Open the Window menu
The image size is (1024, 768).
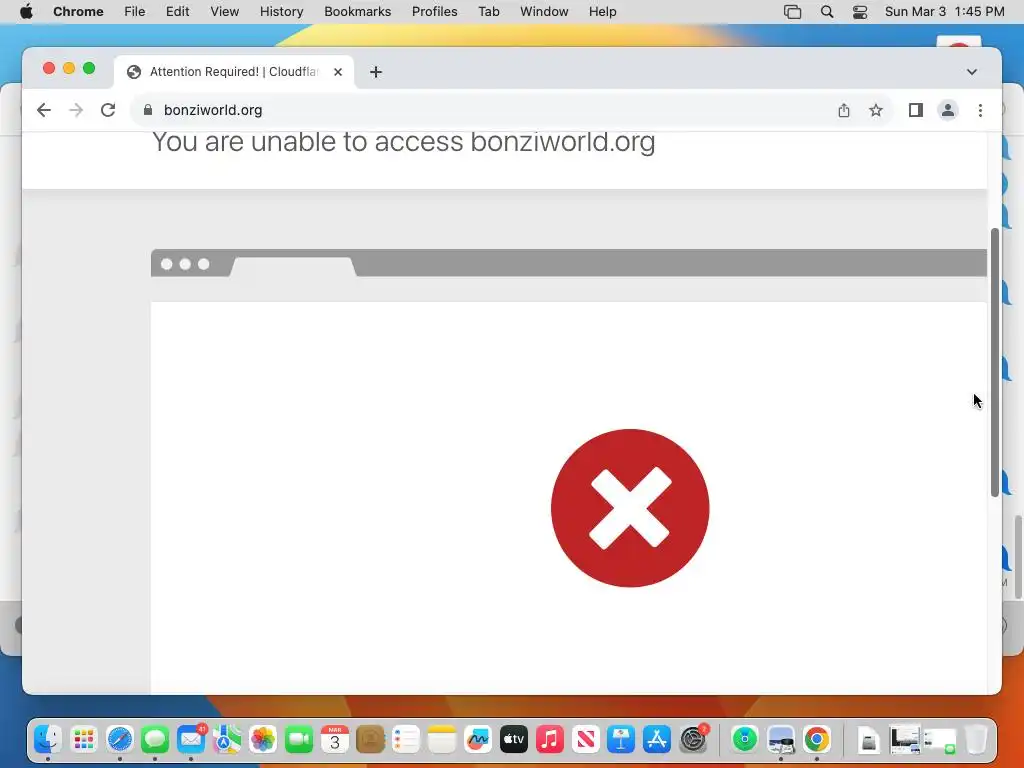point(544,12)
